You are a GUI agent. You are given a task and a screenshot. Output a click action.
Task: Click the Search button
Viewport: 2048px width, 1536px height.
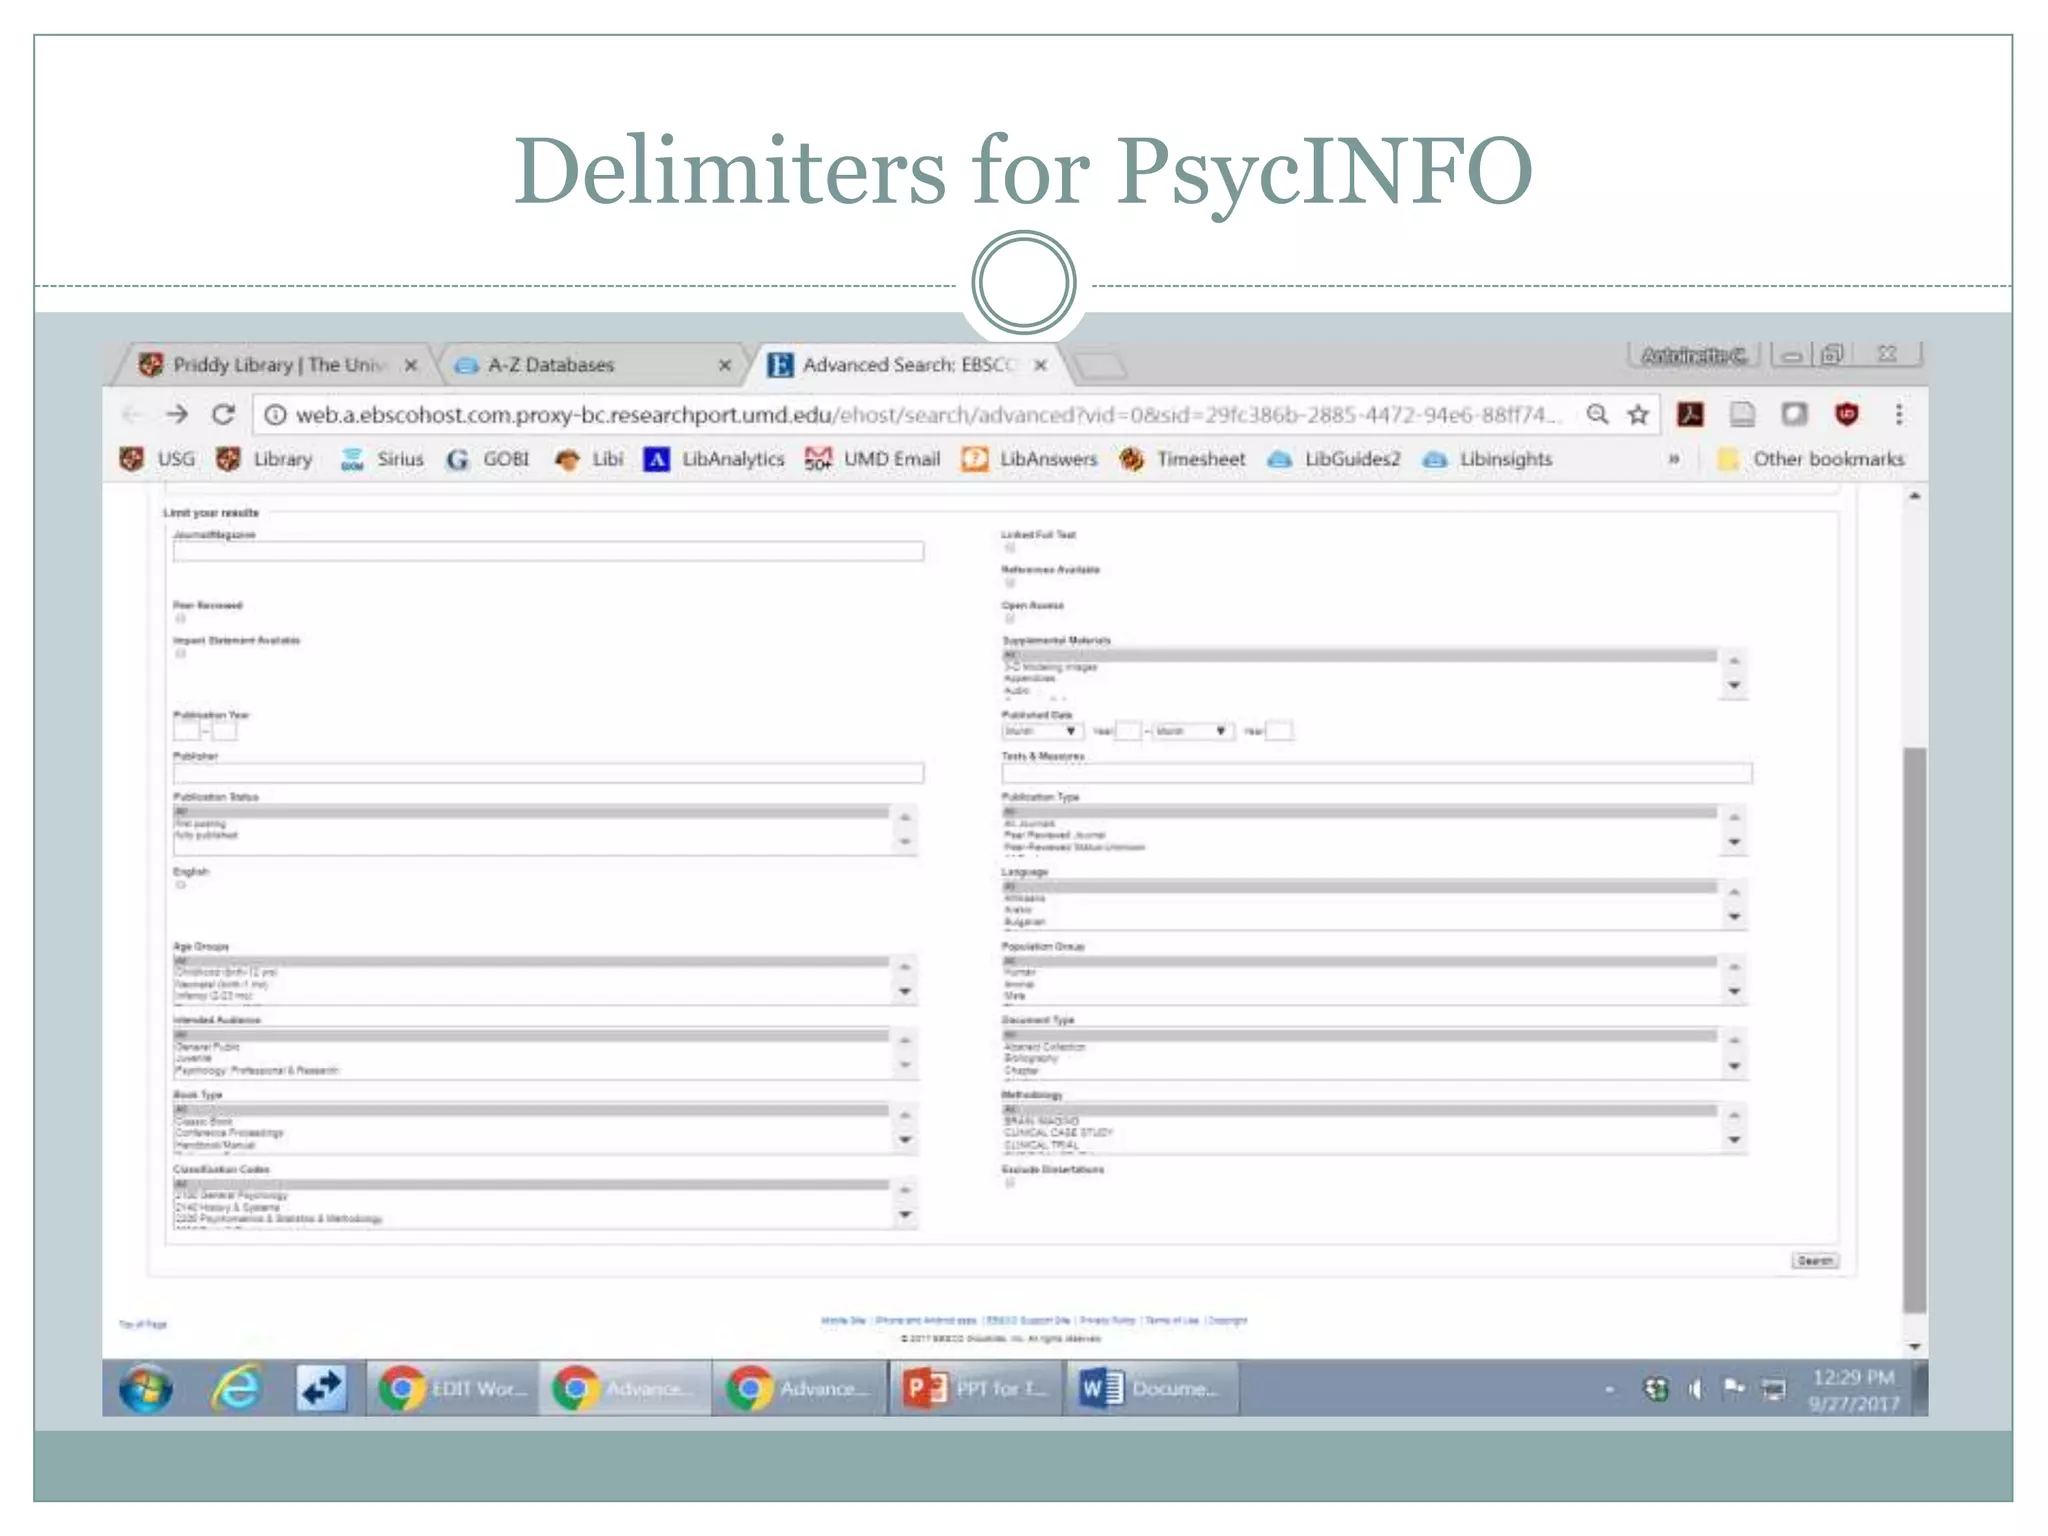click(1814, 1260)
